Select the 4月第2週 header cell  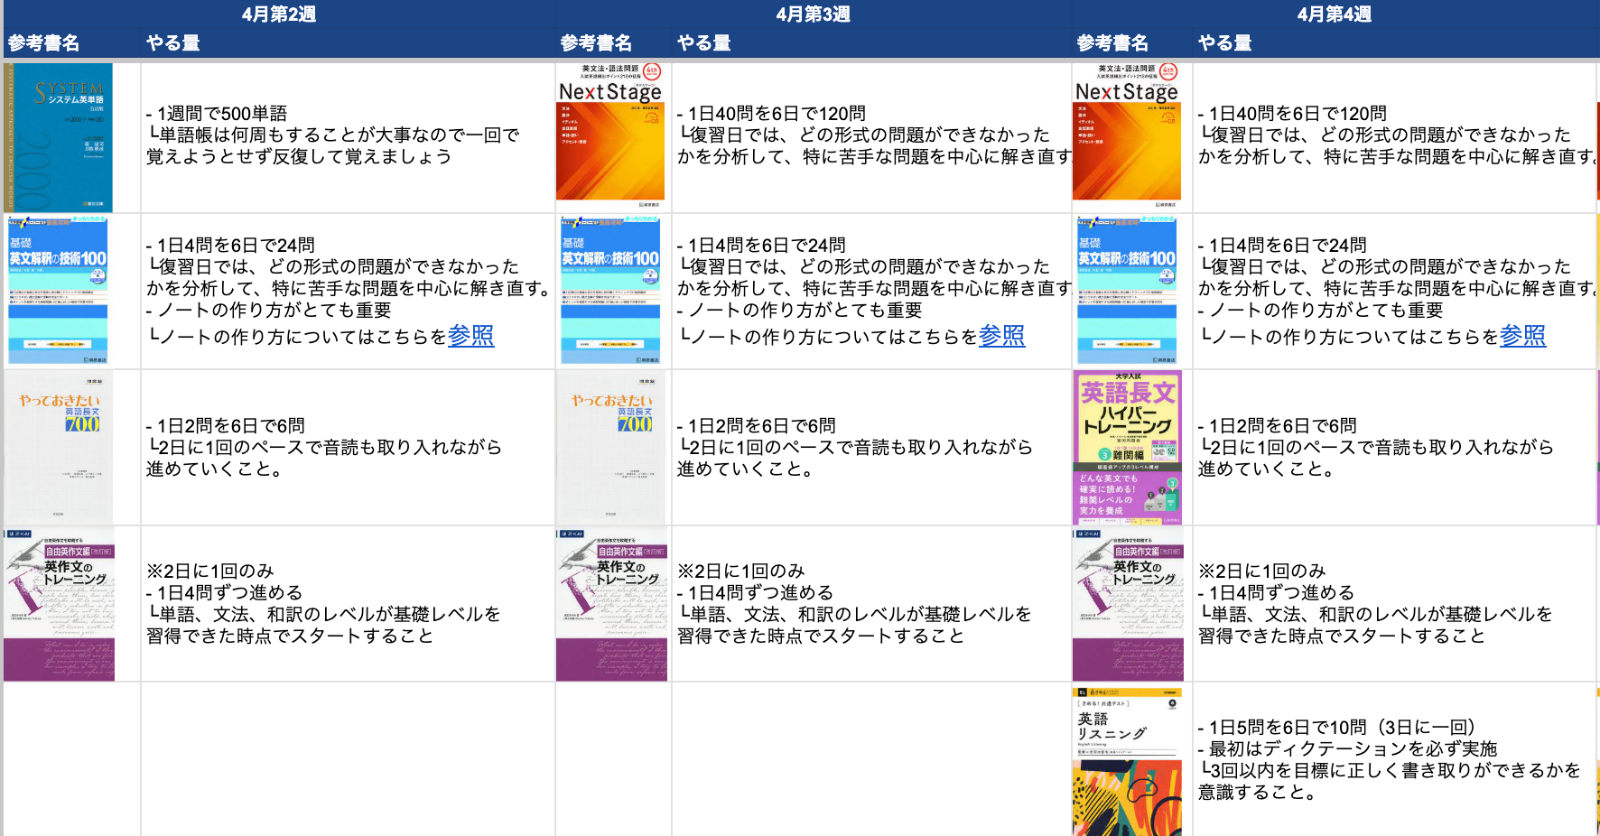coord(278,14)
